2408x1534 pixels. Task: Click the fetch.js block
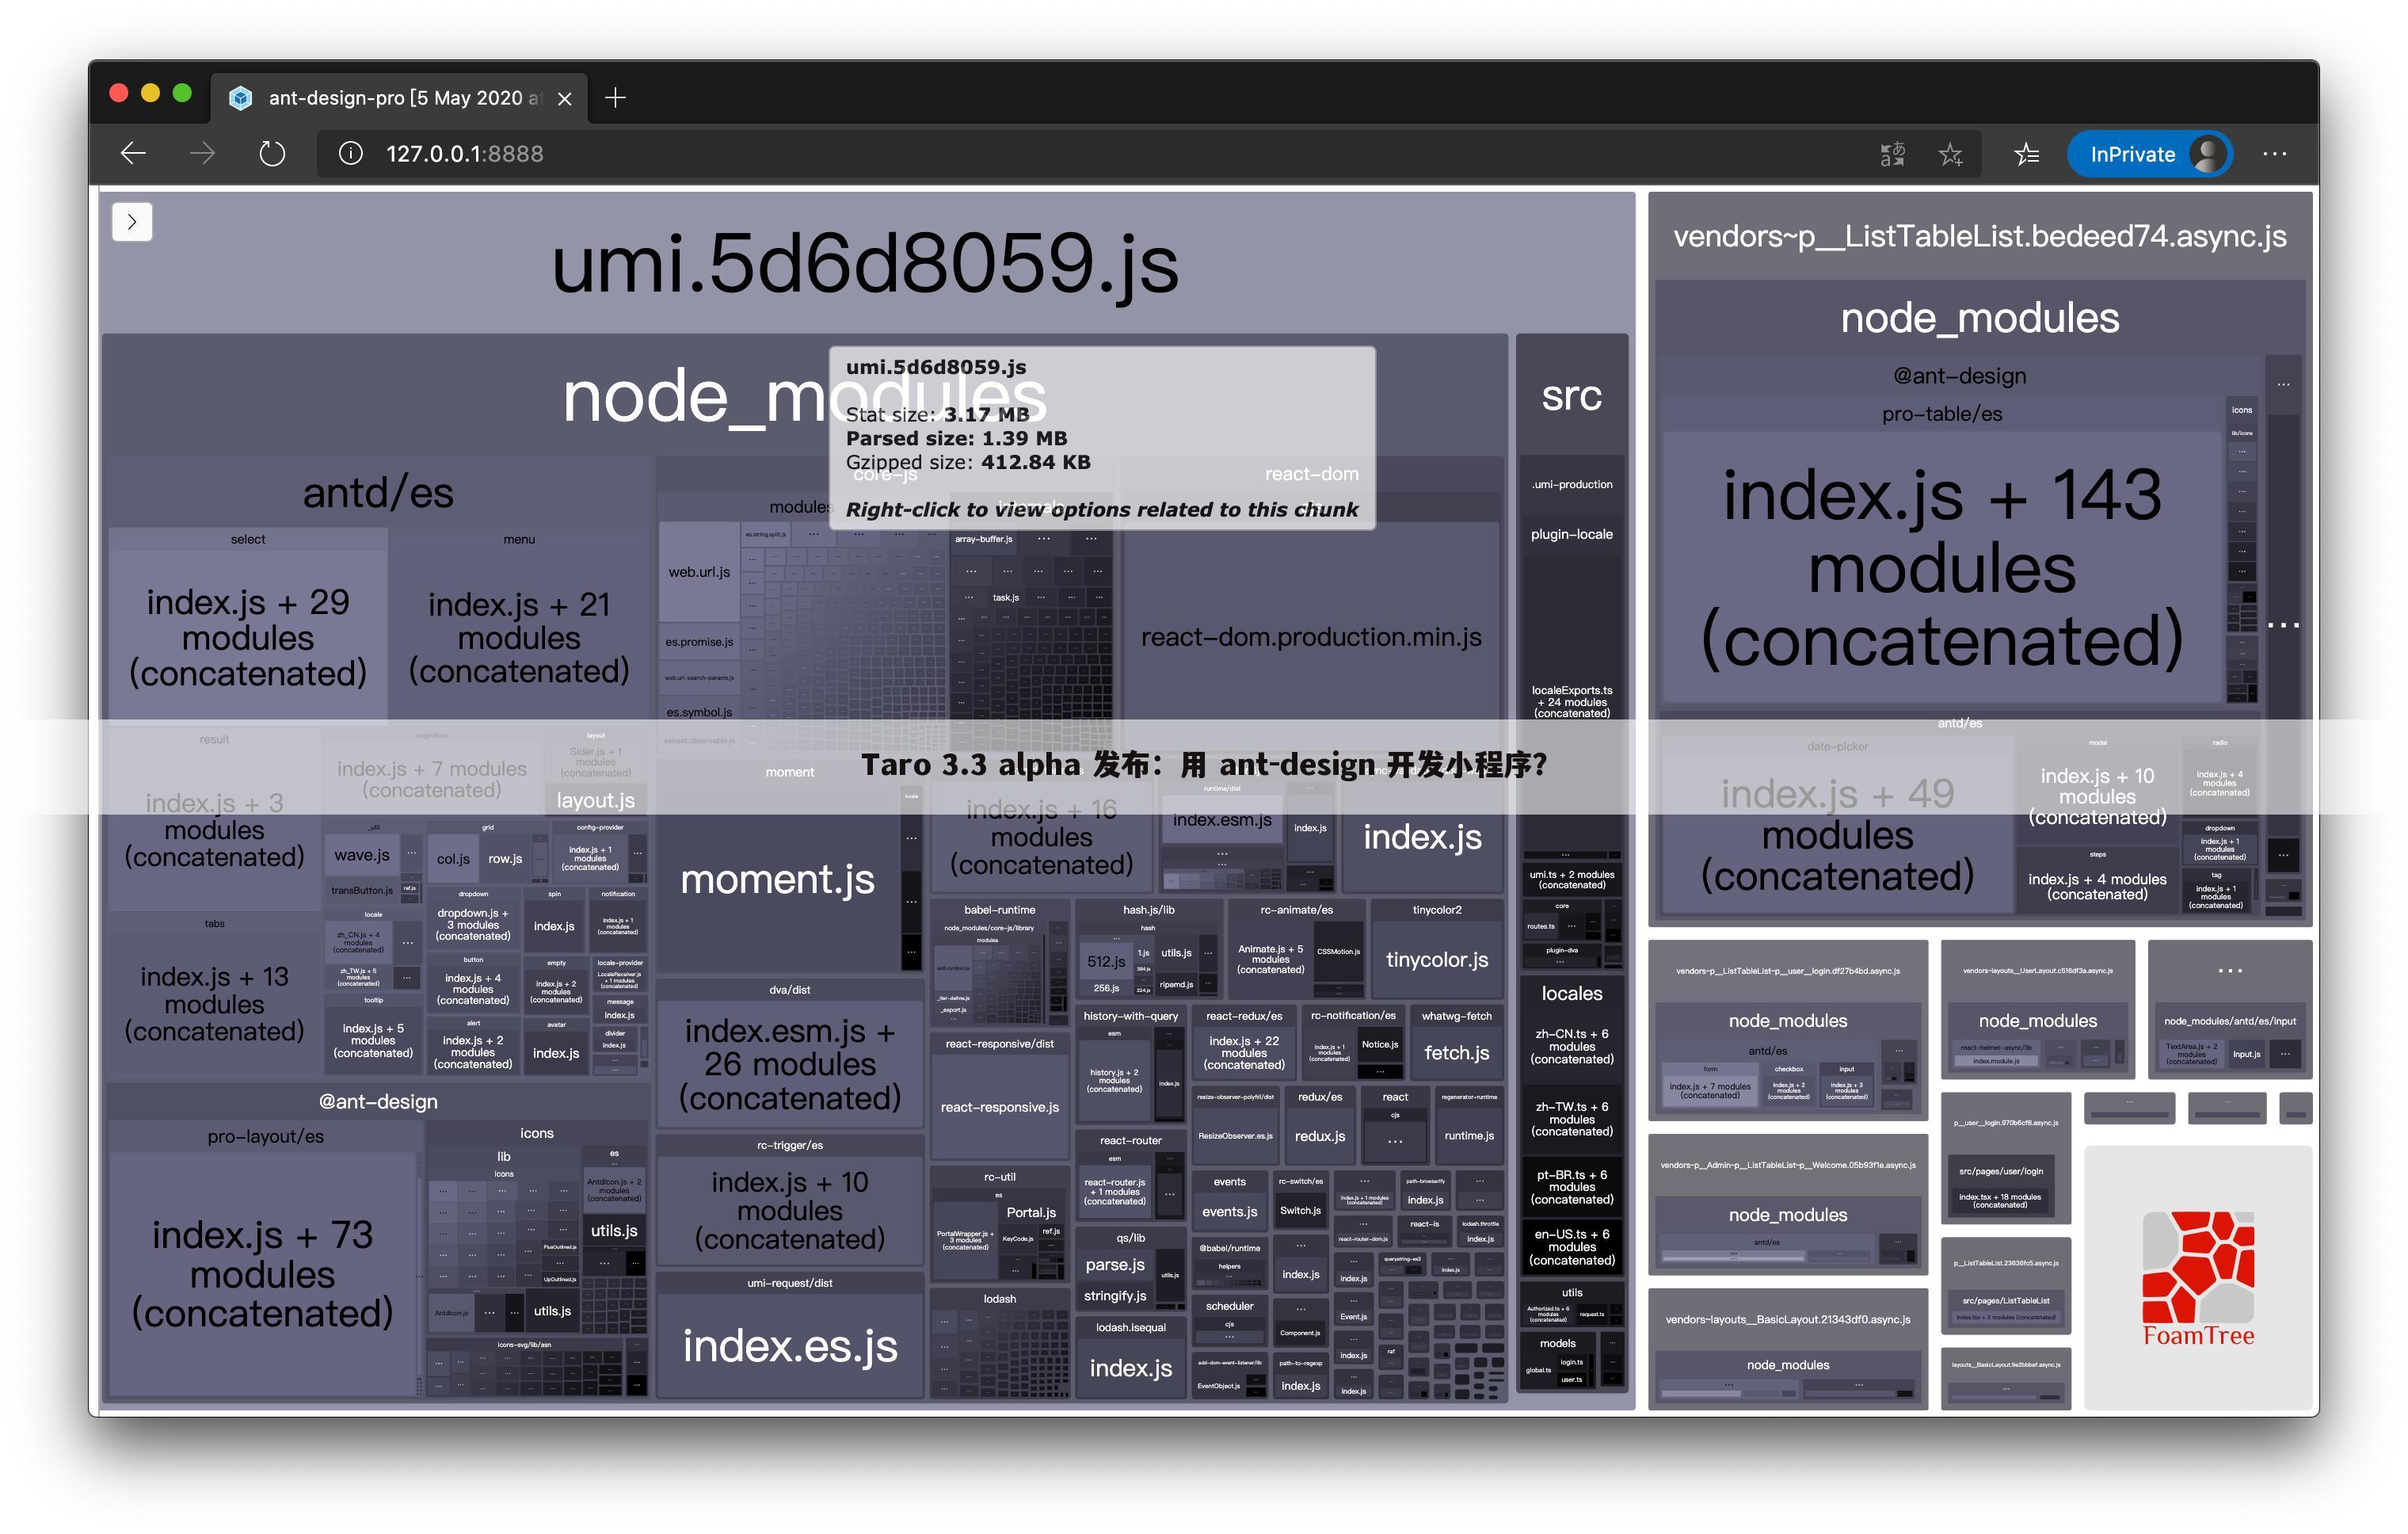click(x=1456, y=1052)
